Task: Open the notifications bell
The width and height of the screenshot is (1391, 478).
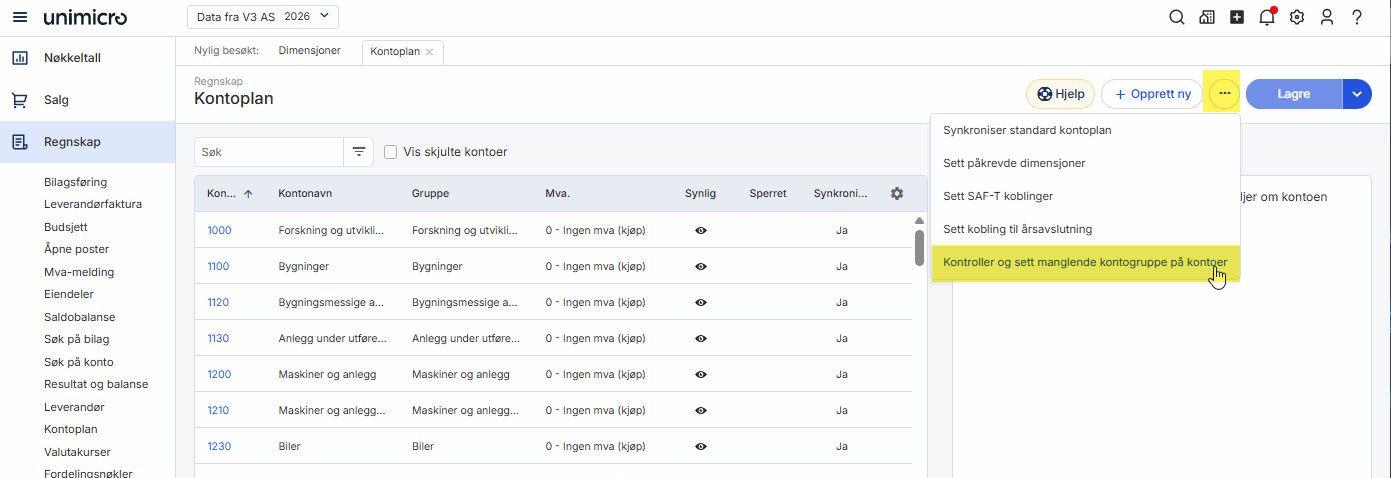Action: click(x=1267, y=17)
